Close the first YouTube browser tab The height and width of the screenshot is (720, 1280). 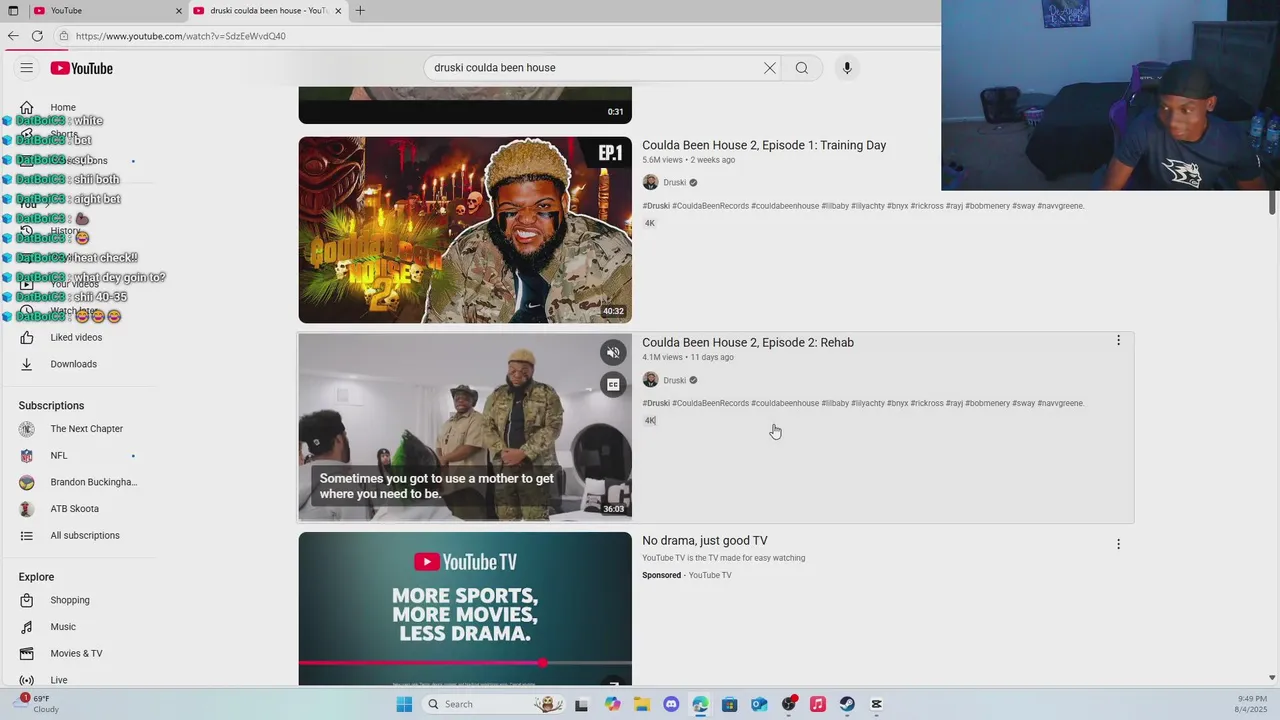pyautogui.click(x=179, y=11)
